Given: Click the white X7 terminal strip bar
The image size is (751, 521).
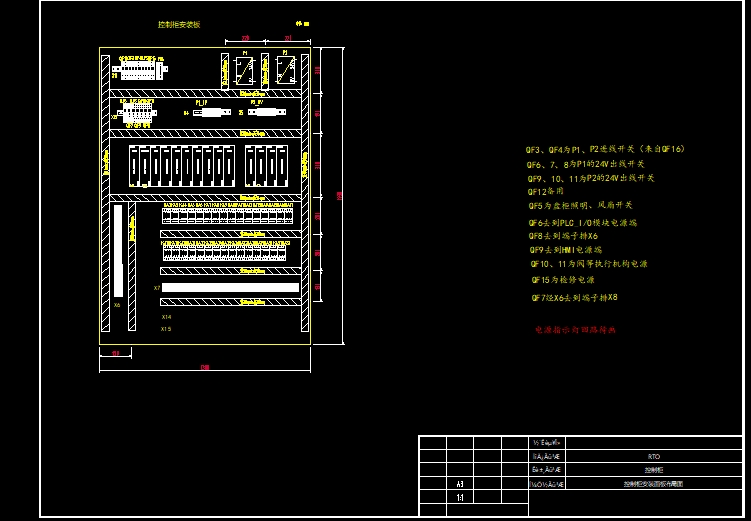Looking at the screenshot, I should coord(230,287).
